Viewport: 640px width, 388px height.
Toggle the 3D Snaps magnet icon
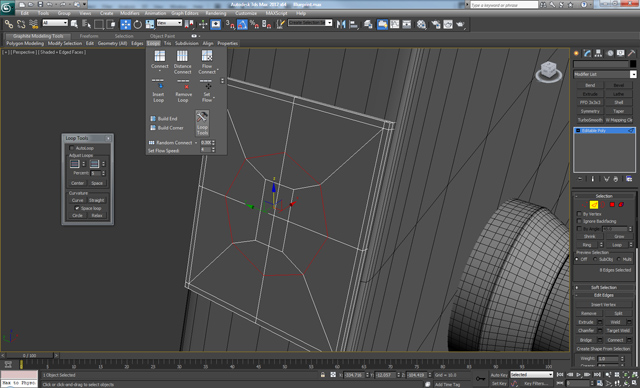[x=230, y=24]
